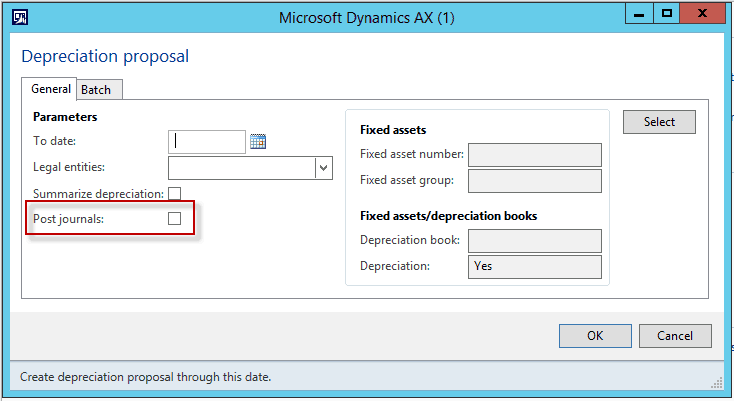Click the Fixed asset group field
The width and height of the screenshot is (734, 401).
pyautogui.click(x=535, y=181)
